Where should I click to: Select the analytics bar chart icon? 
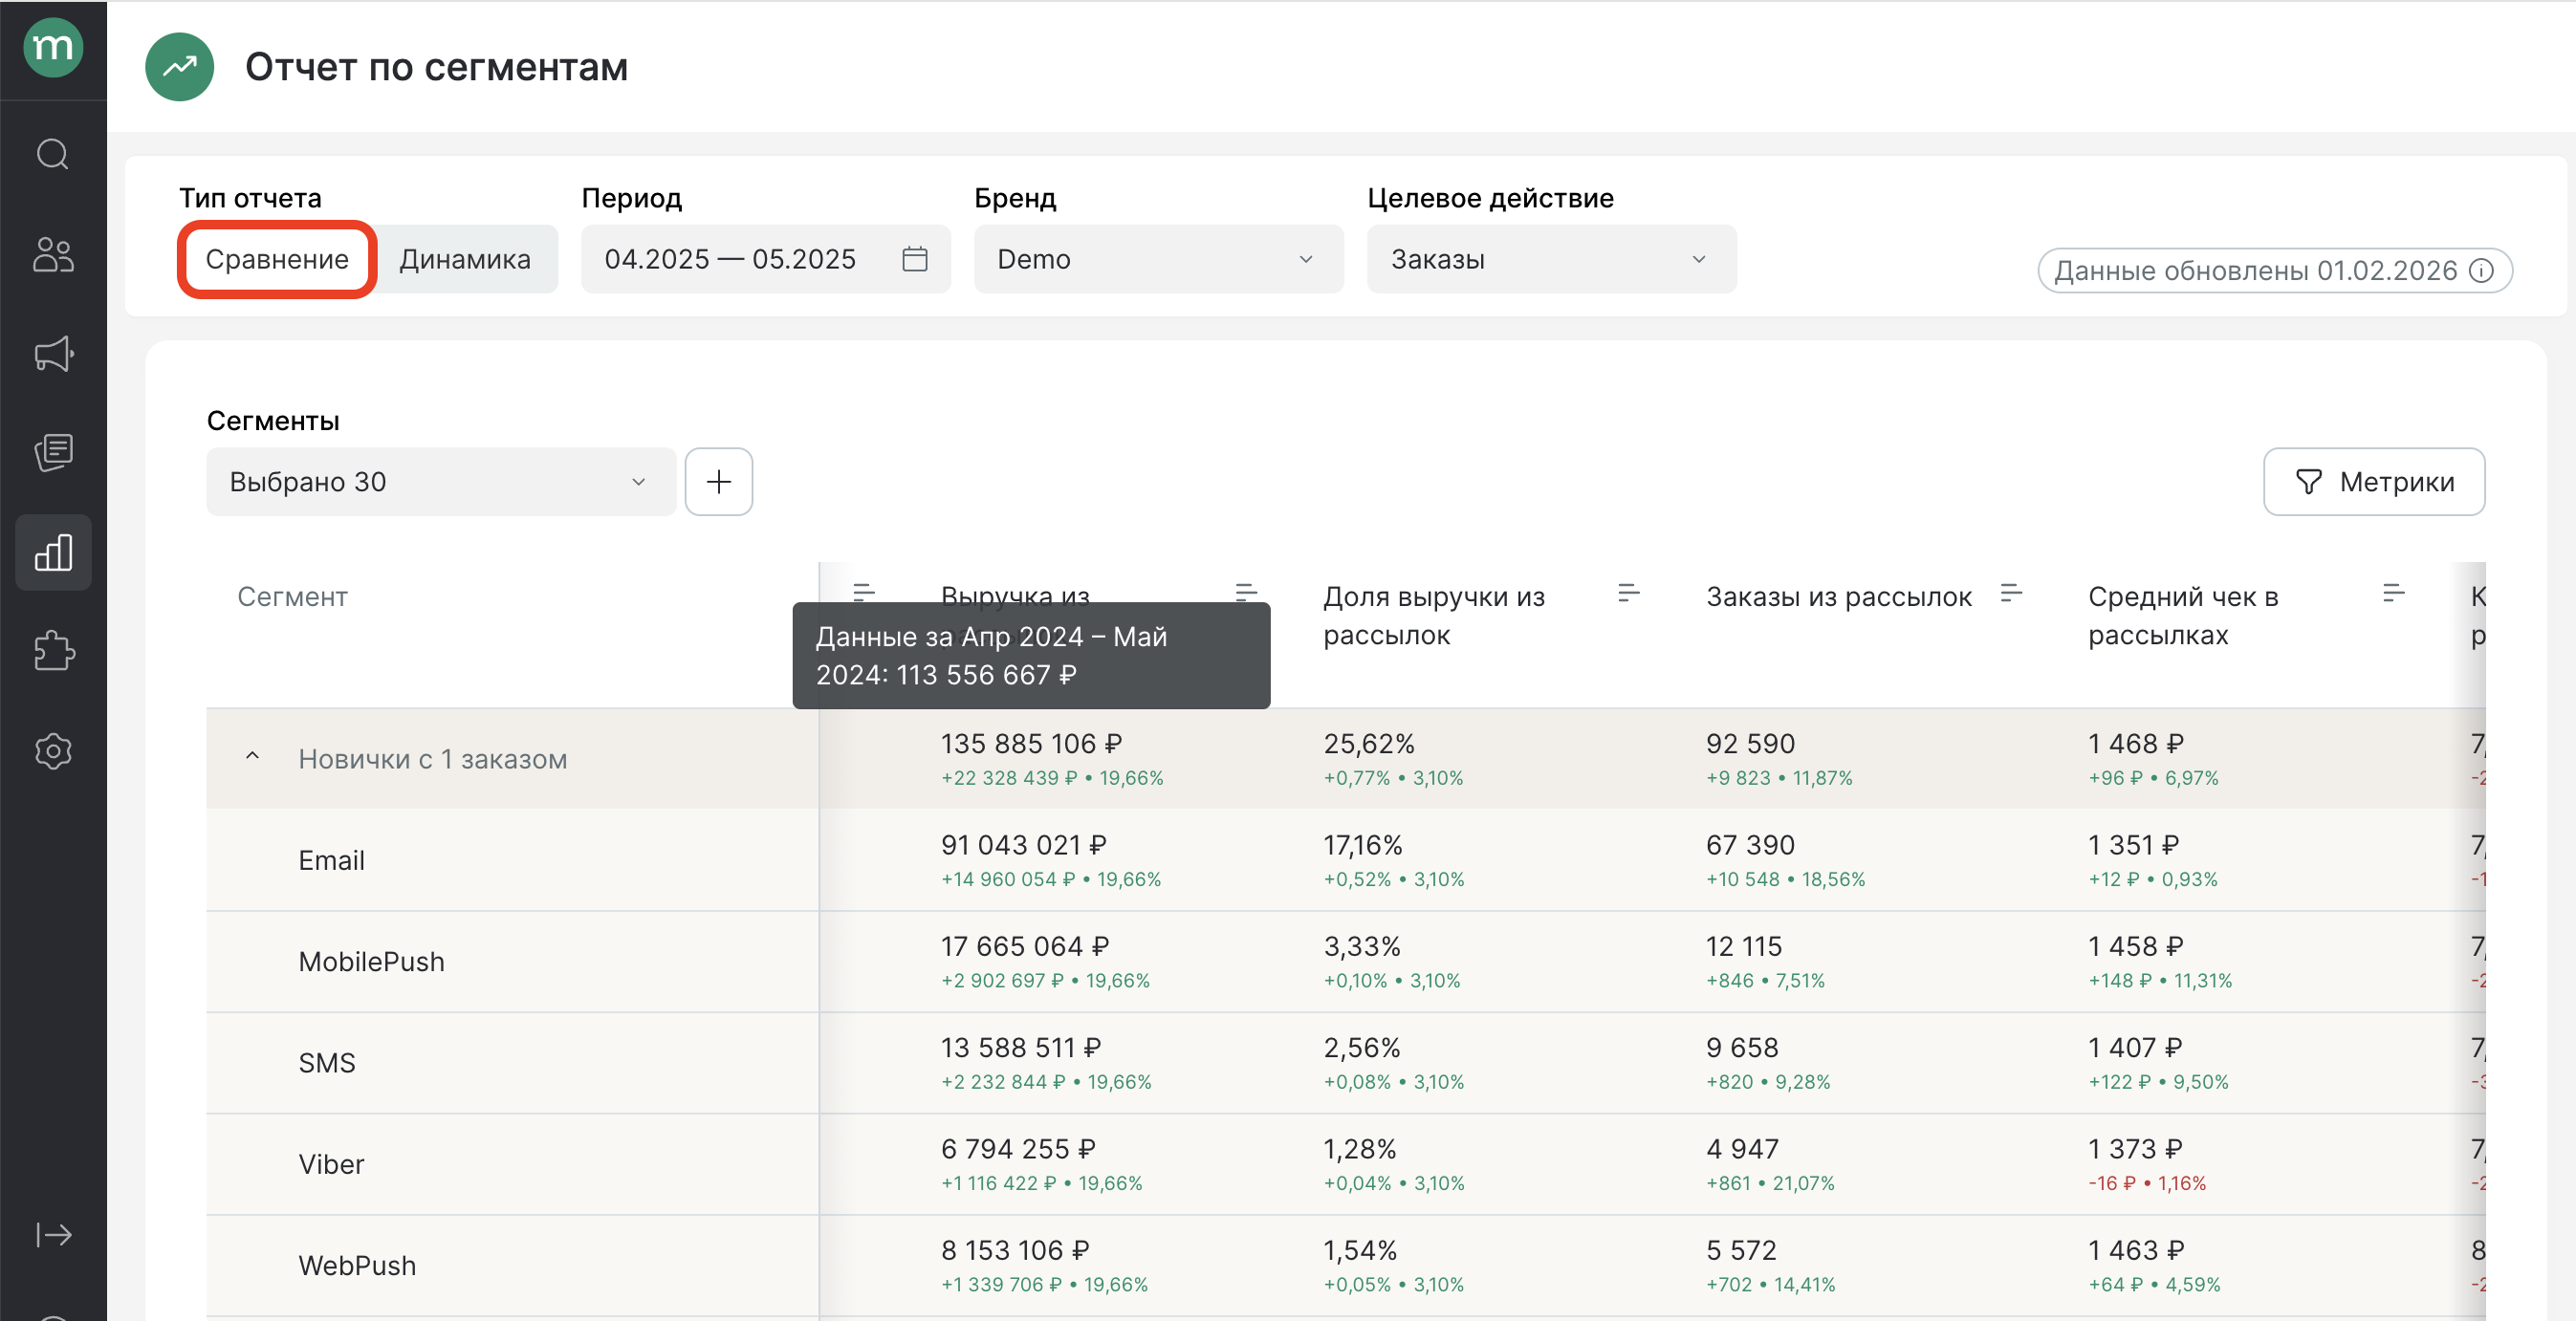pyautogui.click(x=53, y=552)
